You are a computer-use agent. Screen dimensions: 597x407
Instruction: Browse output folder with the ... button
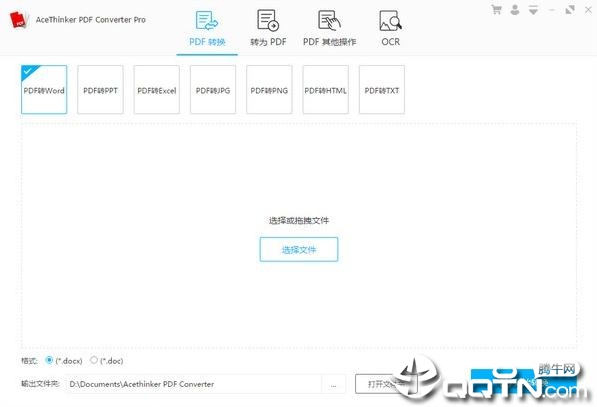click(334, 384)
